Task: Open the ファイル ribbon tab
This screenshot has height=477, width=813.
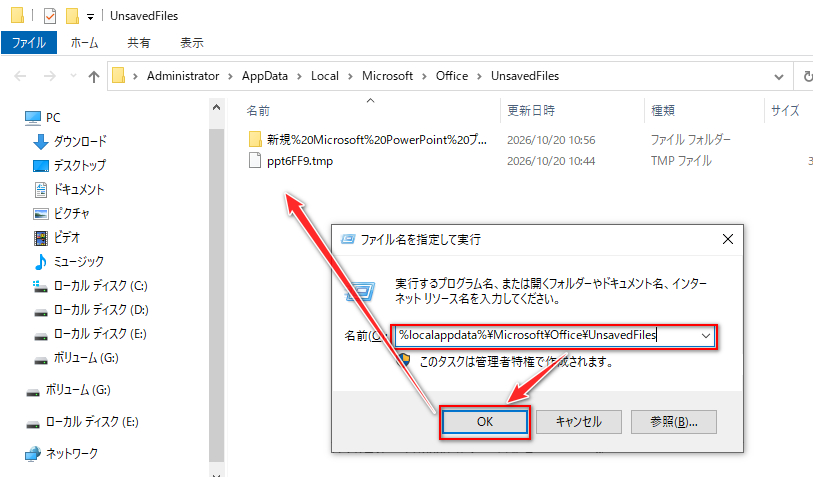Action: tap(29, 43)
